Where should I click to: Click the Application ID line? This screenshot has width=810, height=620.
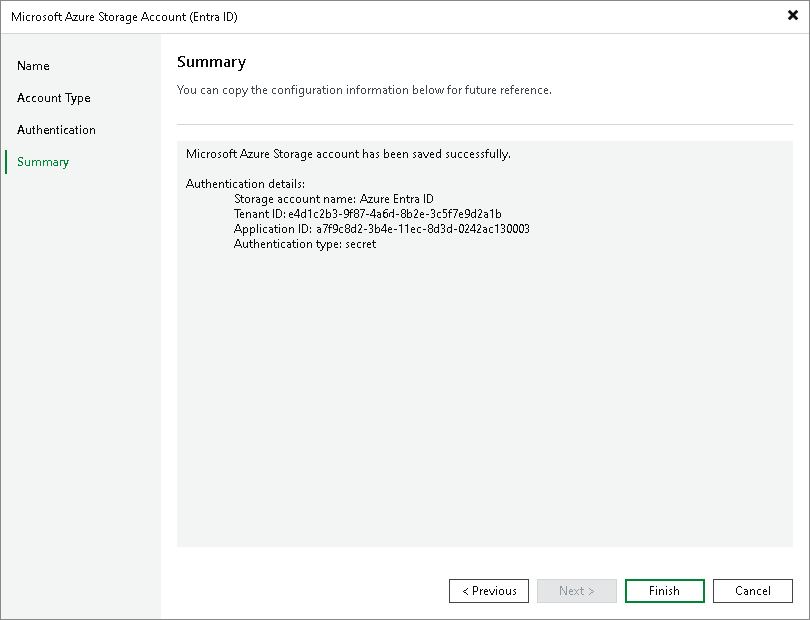[x=382, y=229]
